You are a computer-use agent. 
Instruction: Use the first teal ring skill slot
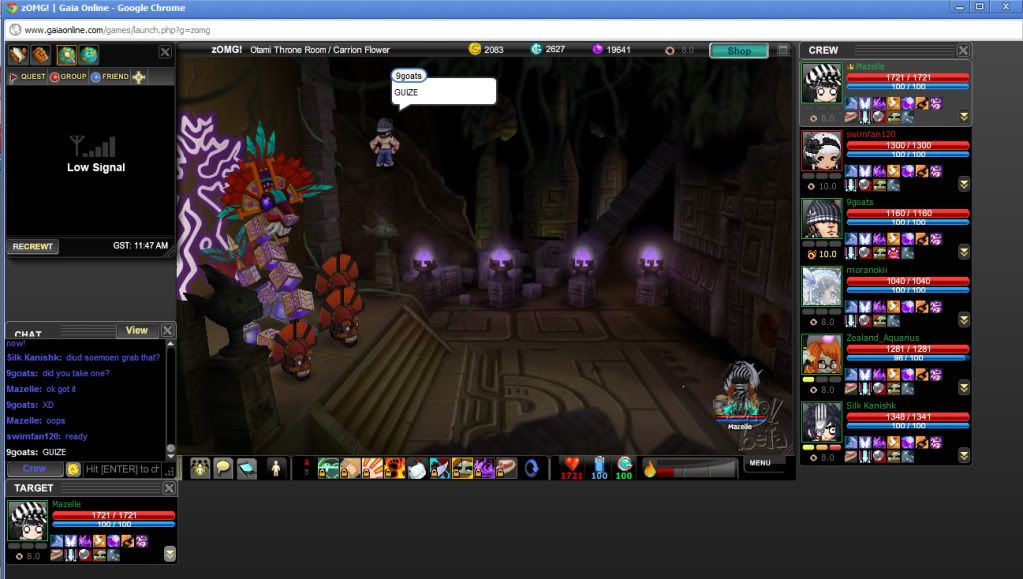(328, 468)
